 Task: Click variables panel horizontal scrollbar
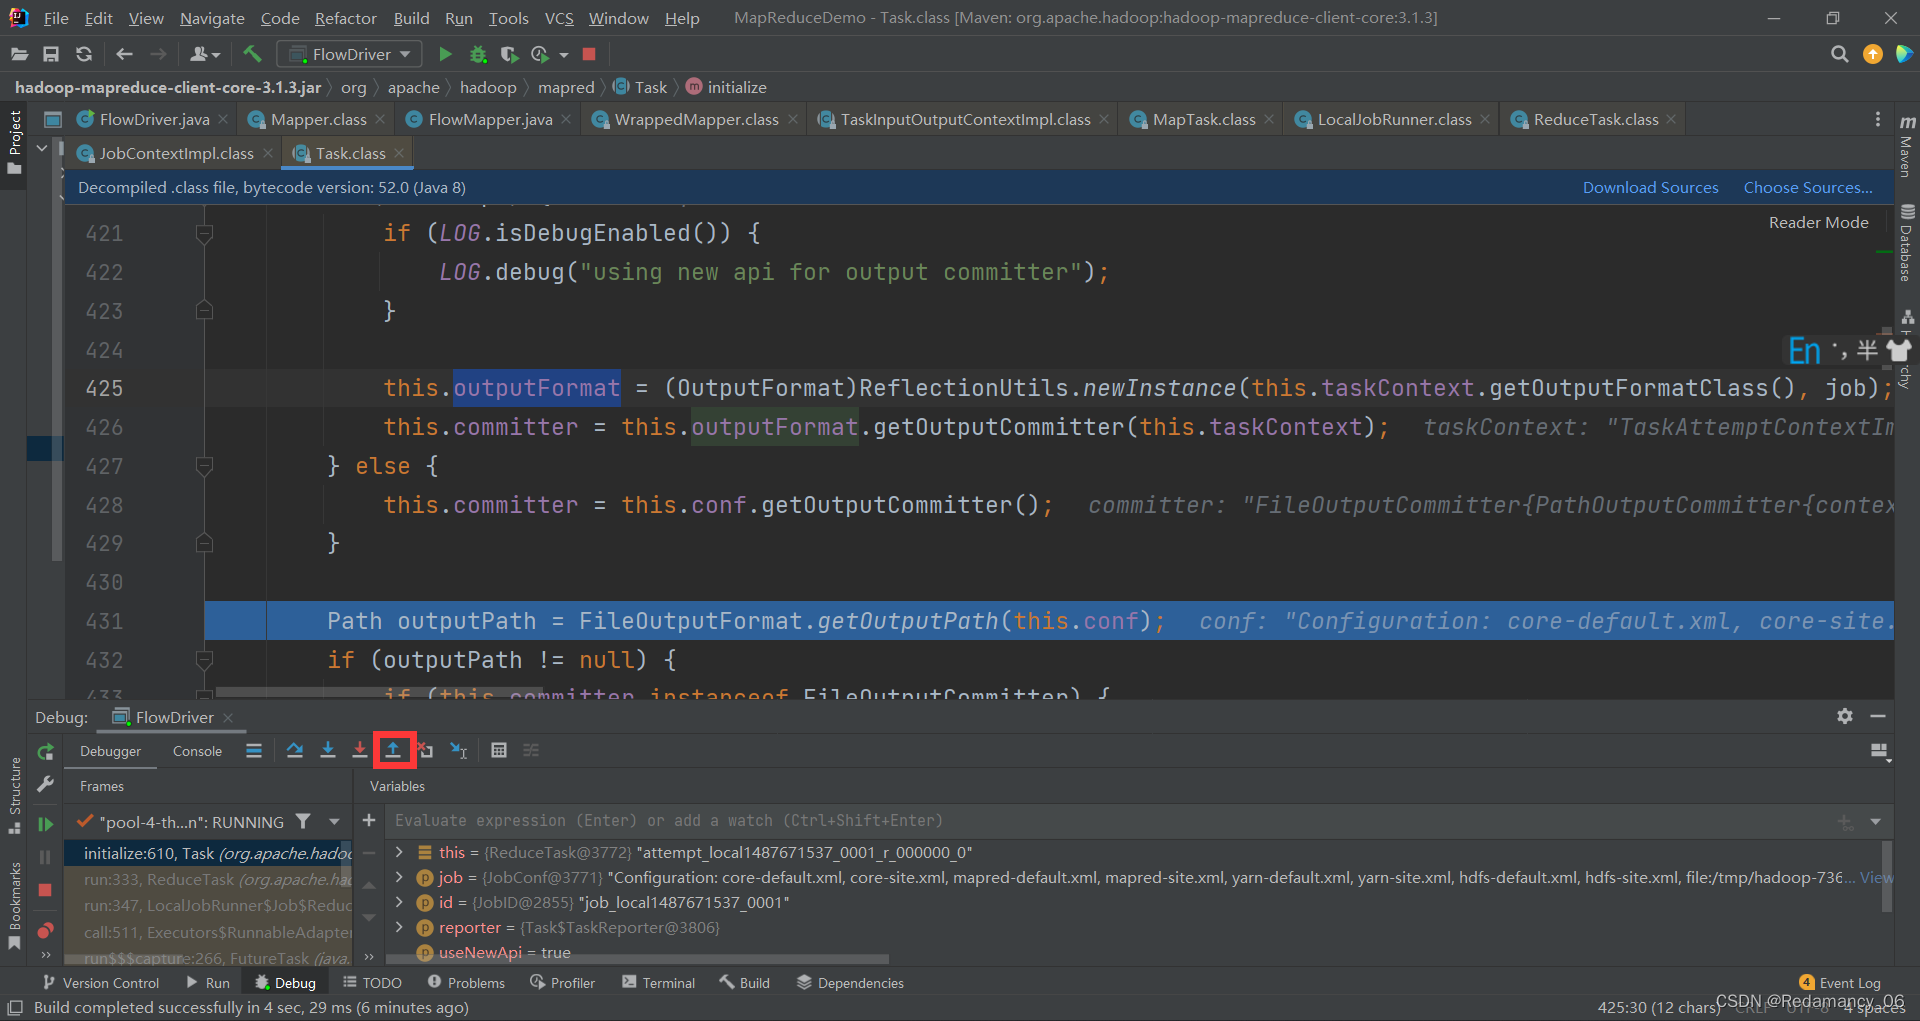point(636,958)
